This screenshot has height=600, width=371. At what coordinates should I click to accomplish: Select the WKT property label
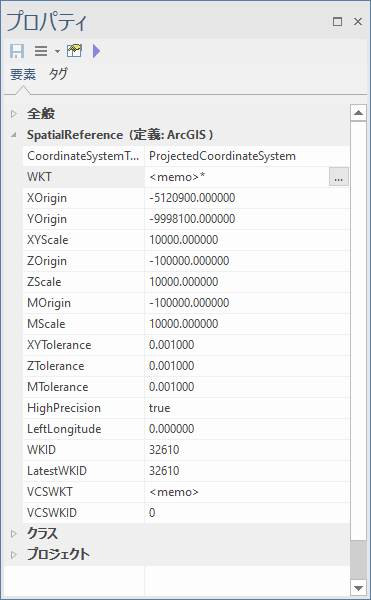pyautogui.click(x=39, y=177)
